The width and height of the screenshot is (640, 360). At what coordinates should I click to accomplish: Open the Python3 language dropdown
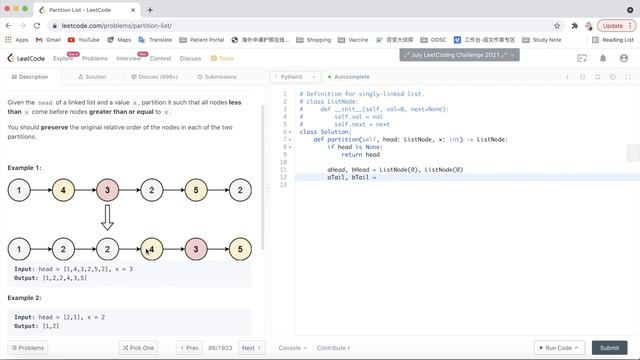pyautogui.click(x=295, y=77)
